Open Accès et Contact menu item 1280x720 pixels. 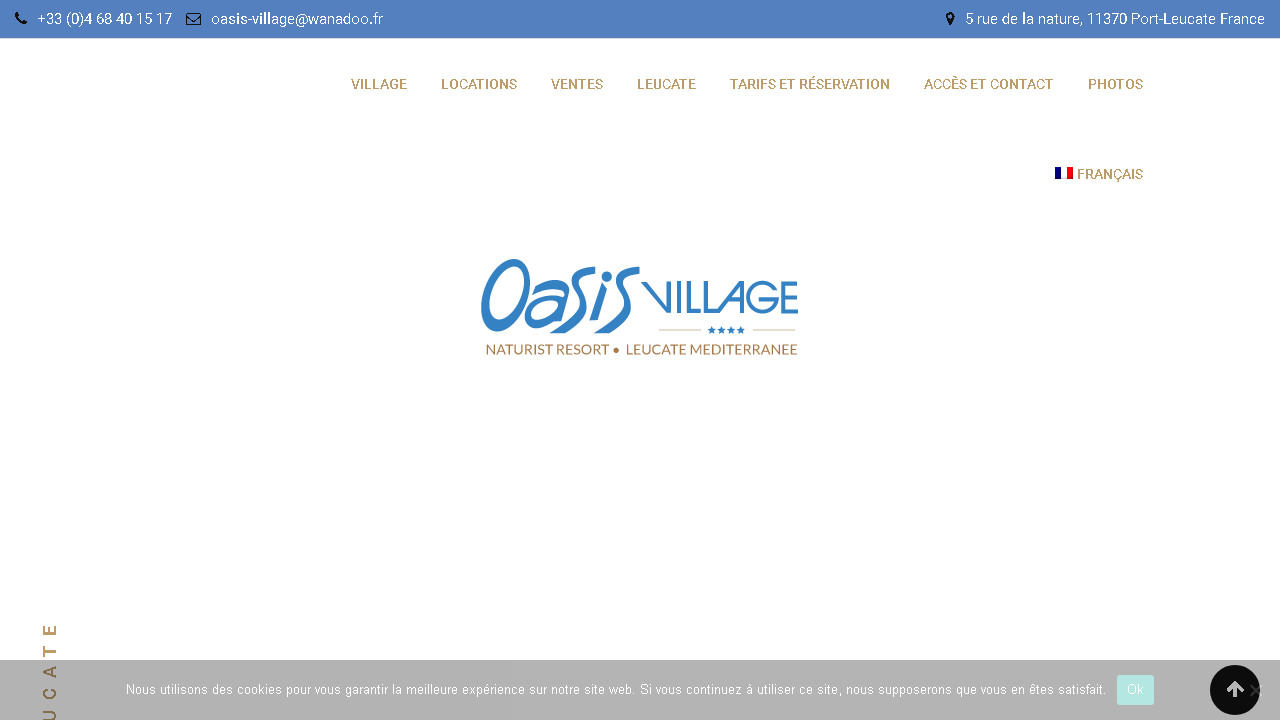(x=989, y=84)
